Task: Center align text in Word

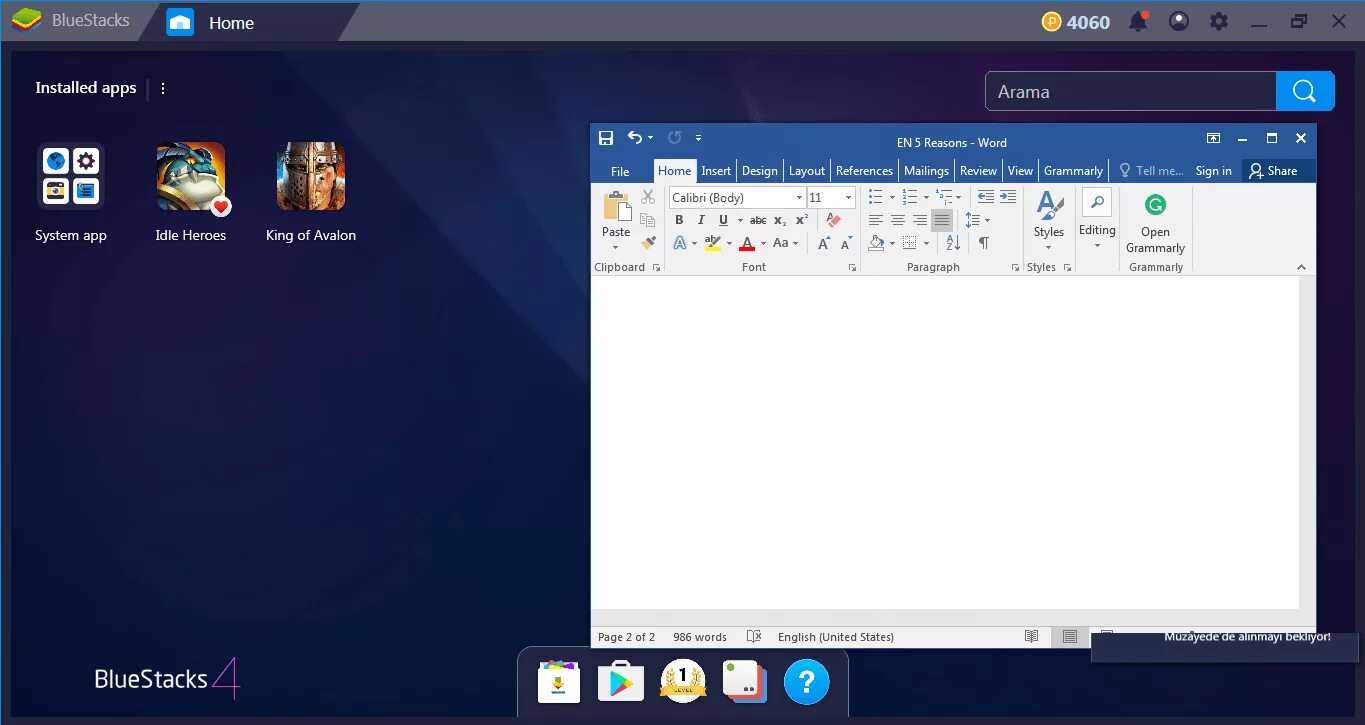Action: pyautogui.click(x=898, y=220)
